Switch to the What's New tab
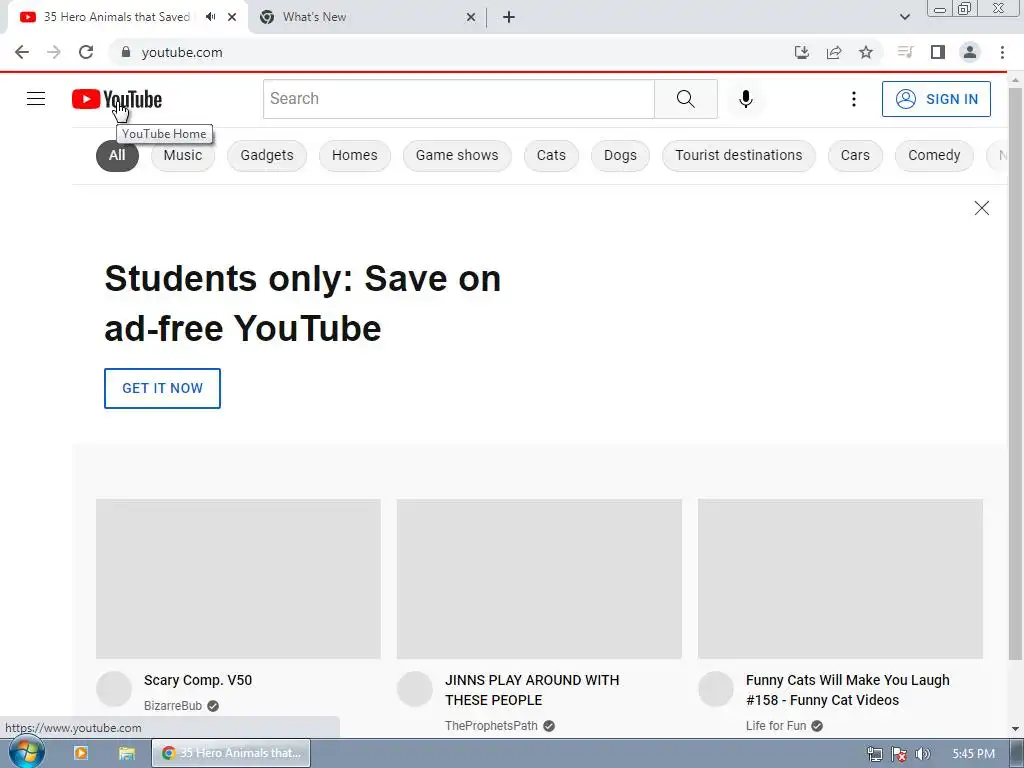The width and height of the screenshot is (1024, 768). click(x=368, y=17)
